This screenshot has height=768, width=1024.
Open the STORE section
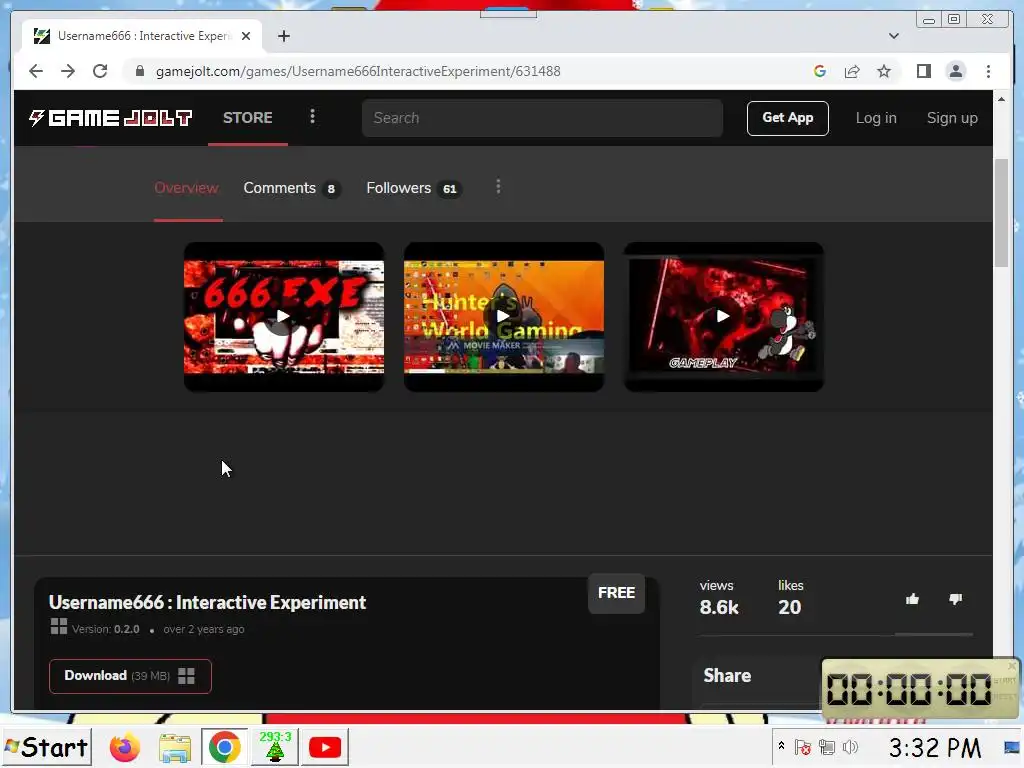tap(248, 118)
